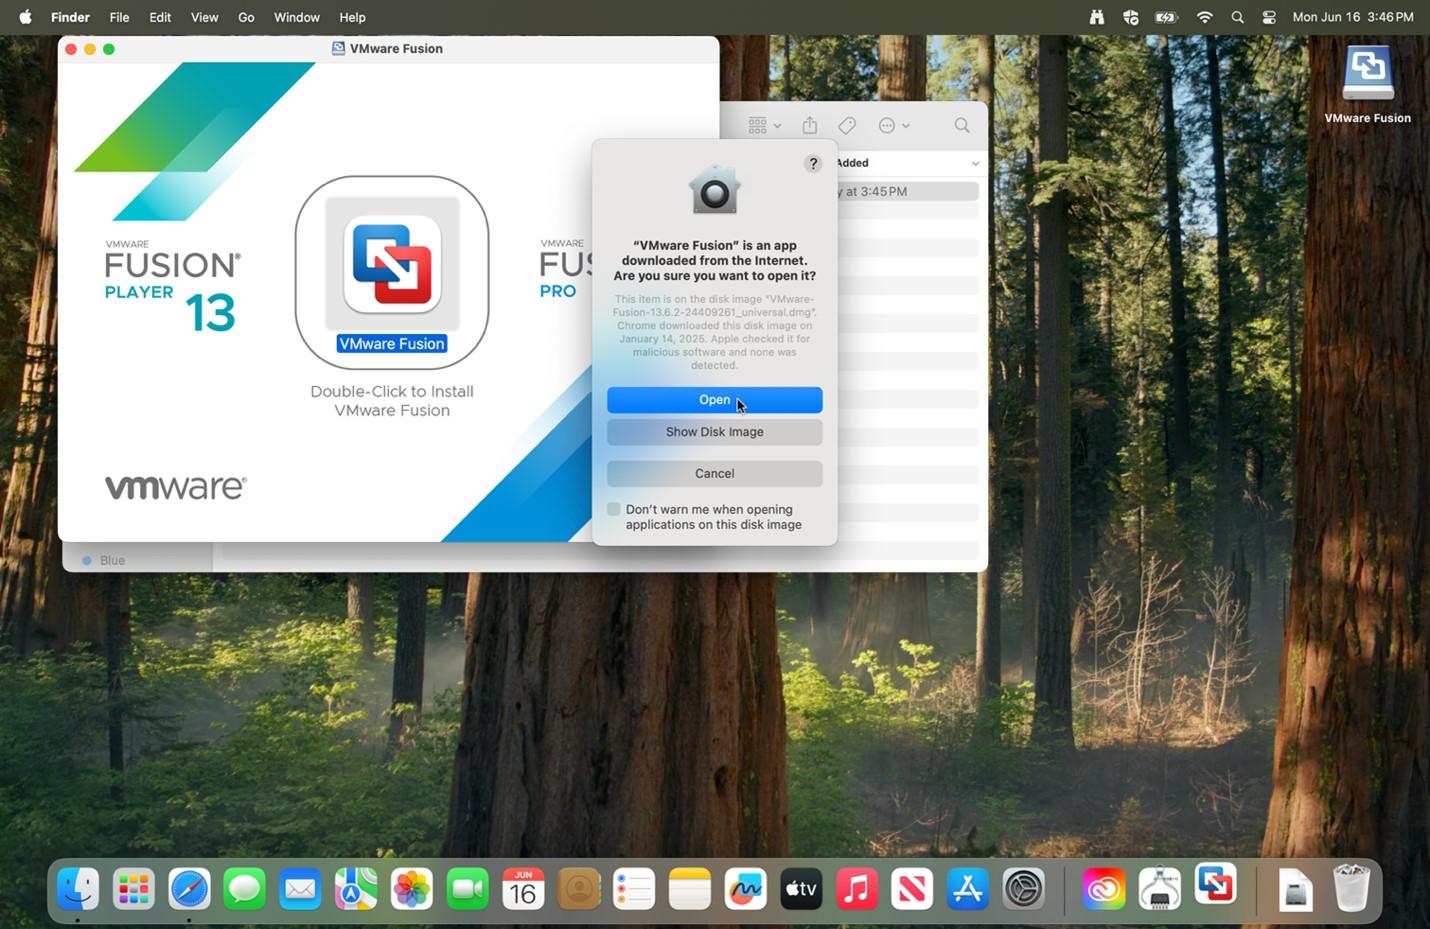
Task: Open Reminders from the Dock
Action: click(634, 888)
